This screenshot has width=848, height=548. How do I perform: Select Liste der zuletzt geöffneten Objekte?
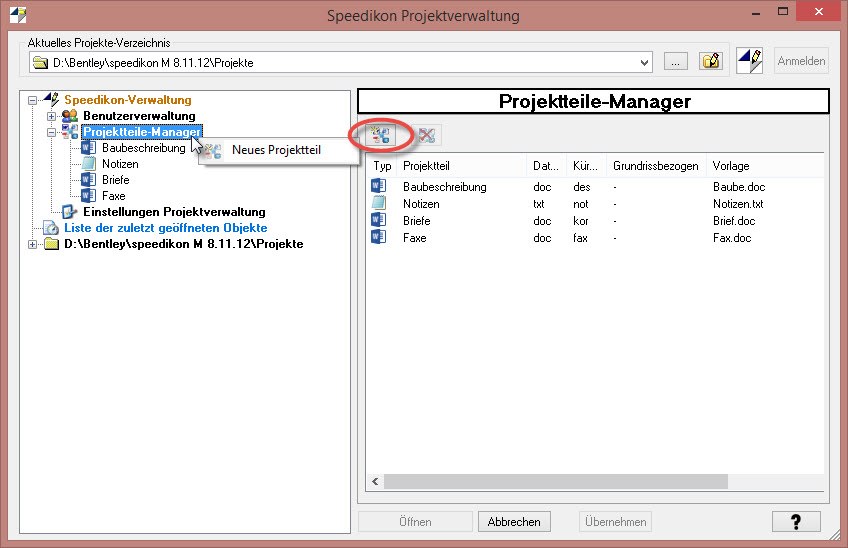pyautogui.click(x=165, y=228)
